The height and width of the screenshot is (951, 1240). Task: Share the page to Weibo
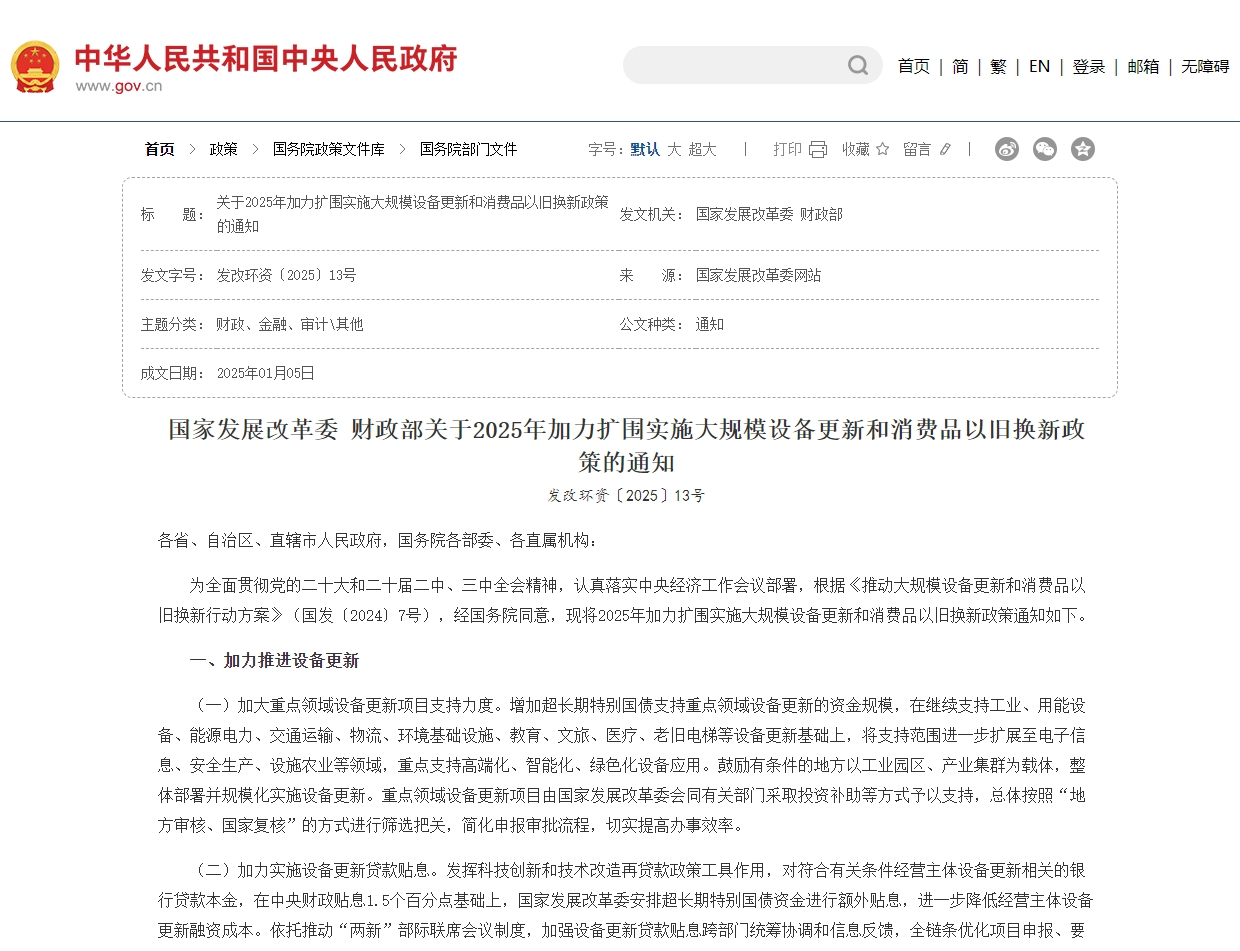point(1007,149)
